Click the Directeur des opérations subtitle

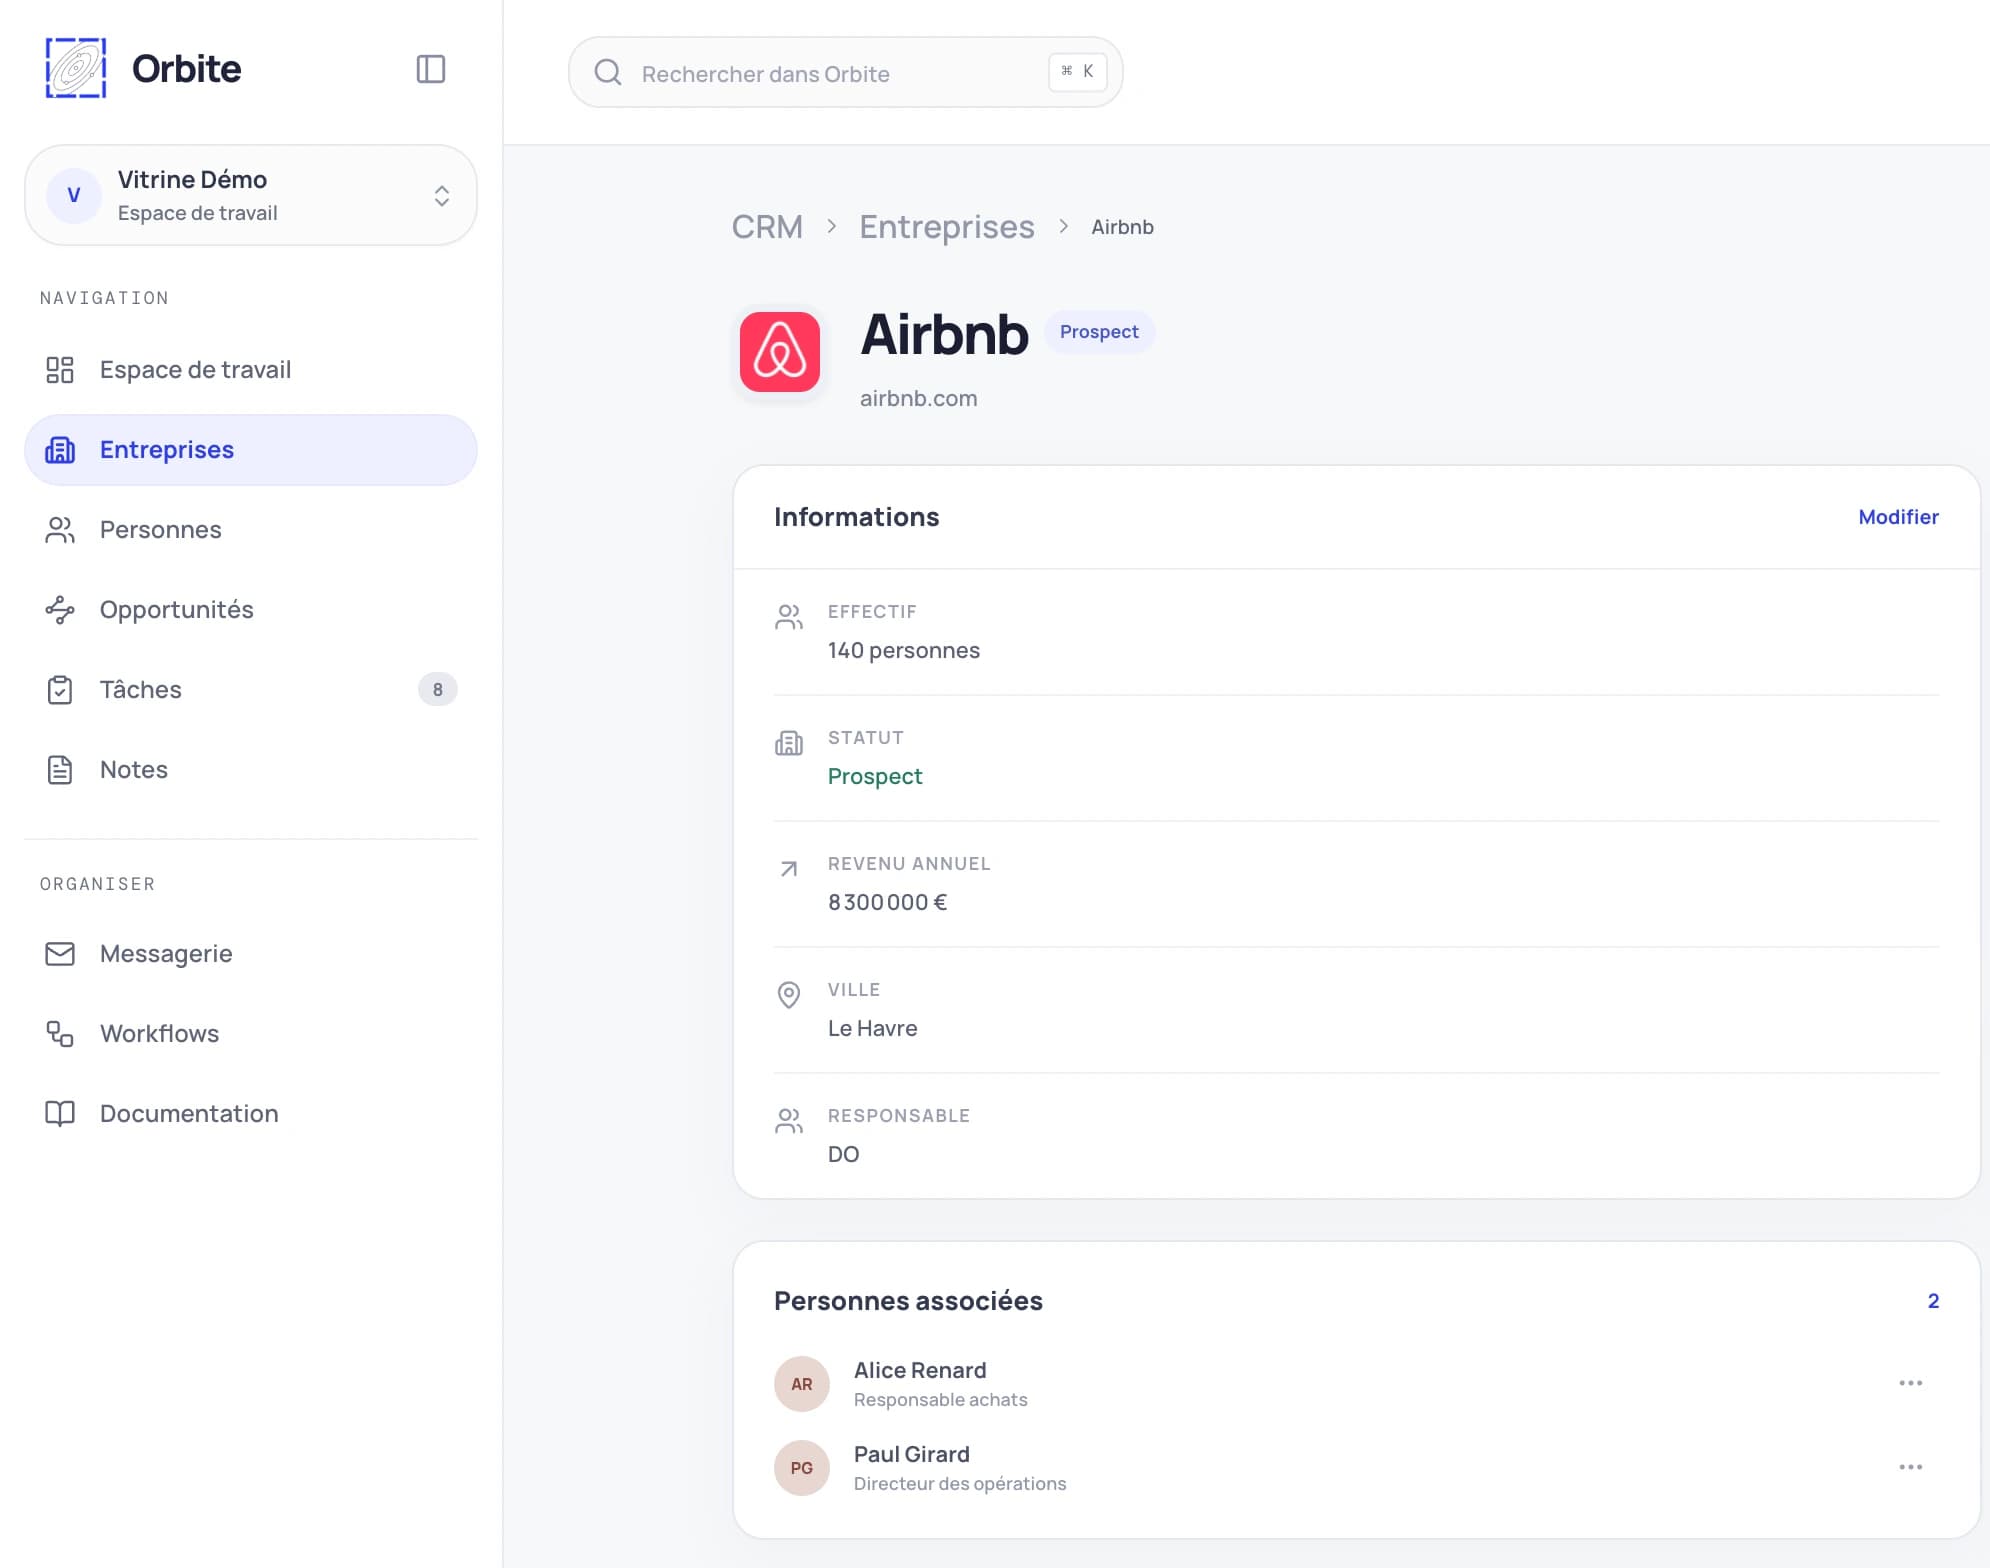[960, 1484]
